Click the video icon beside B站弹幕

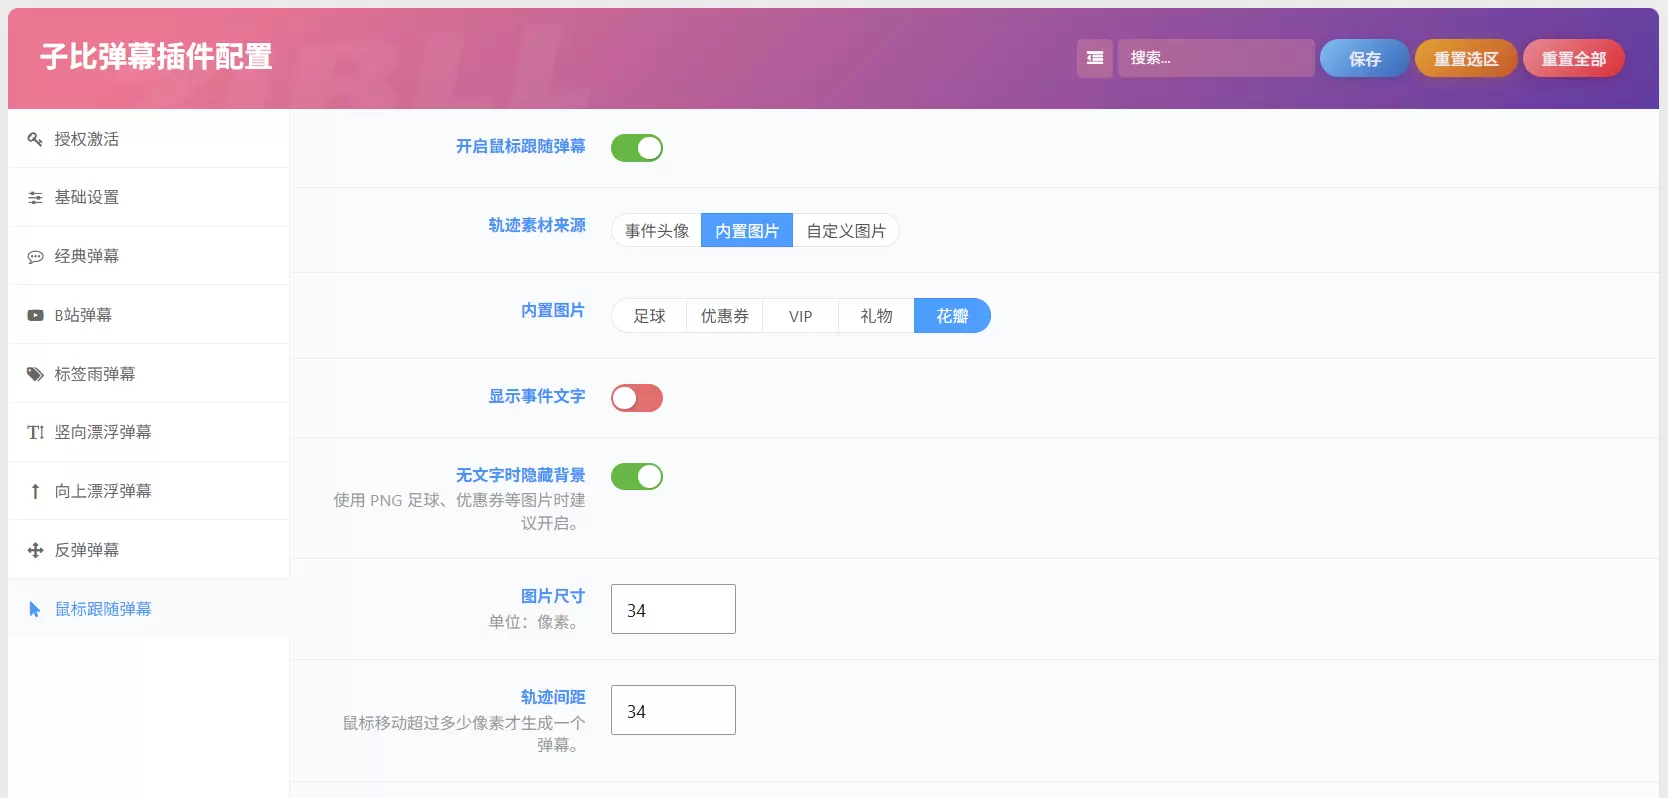pos(35,315)
